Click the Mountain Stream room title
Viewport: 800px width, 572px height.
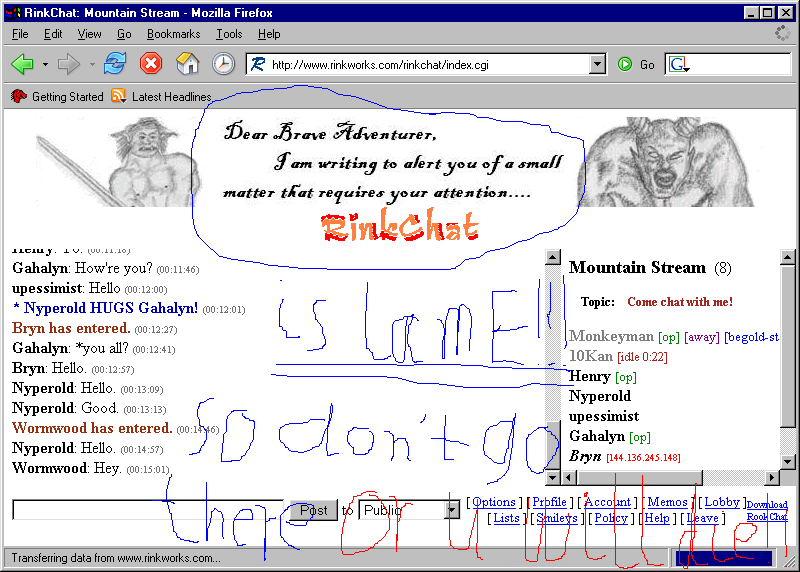point(637,267)
